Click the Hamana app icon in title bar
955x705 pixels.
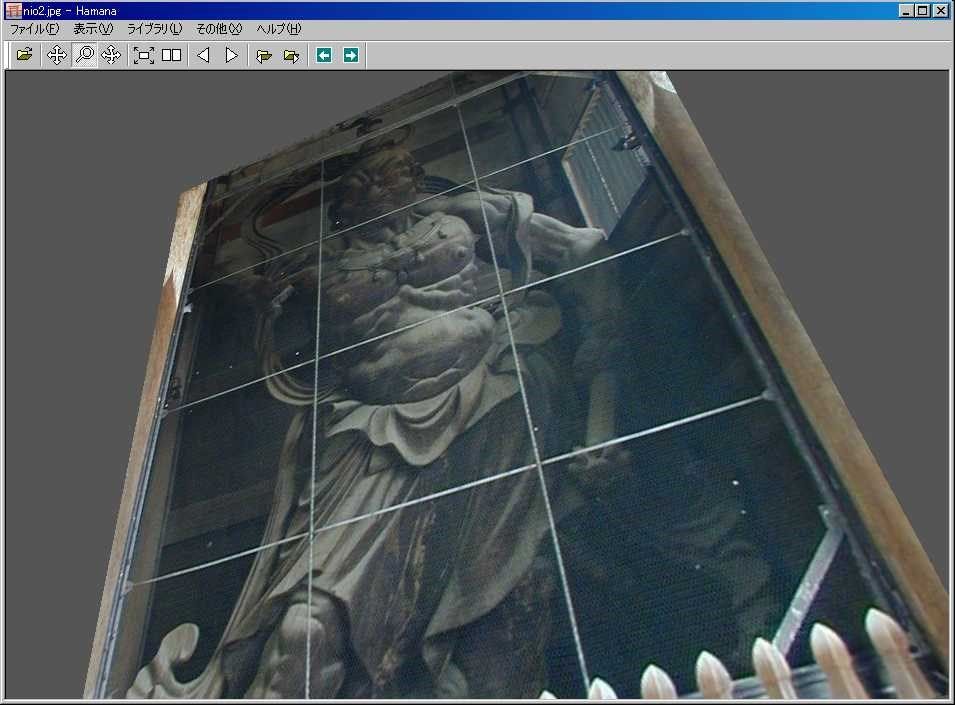[x=13, y=11]
